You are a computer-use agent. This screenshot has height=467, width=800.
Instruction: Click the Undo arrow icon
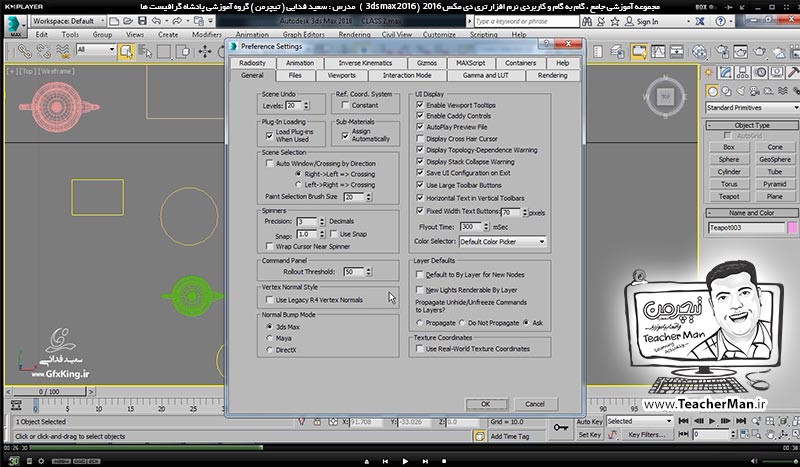(156, 21)
